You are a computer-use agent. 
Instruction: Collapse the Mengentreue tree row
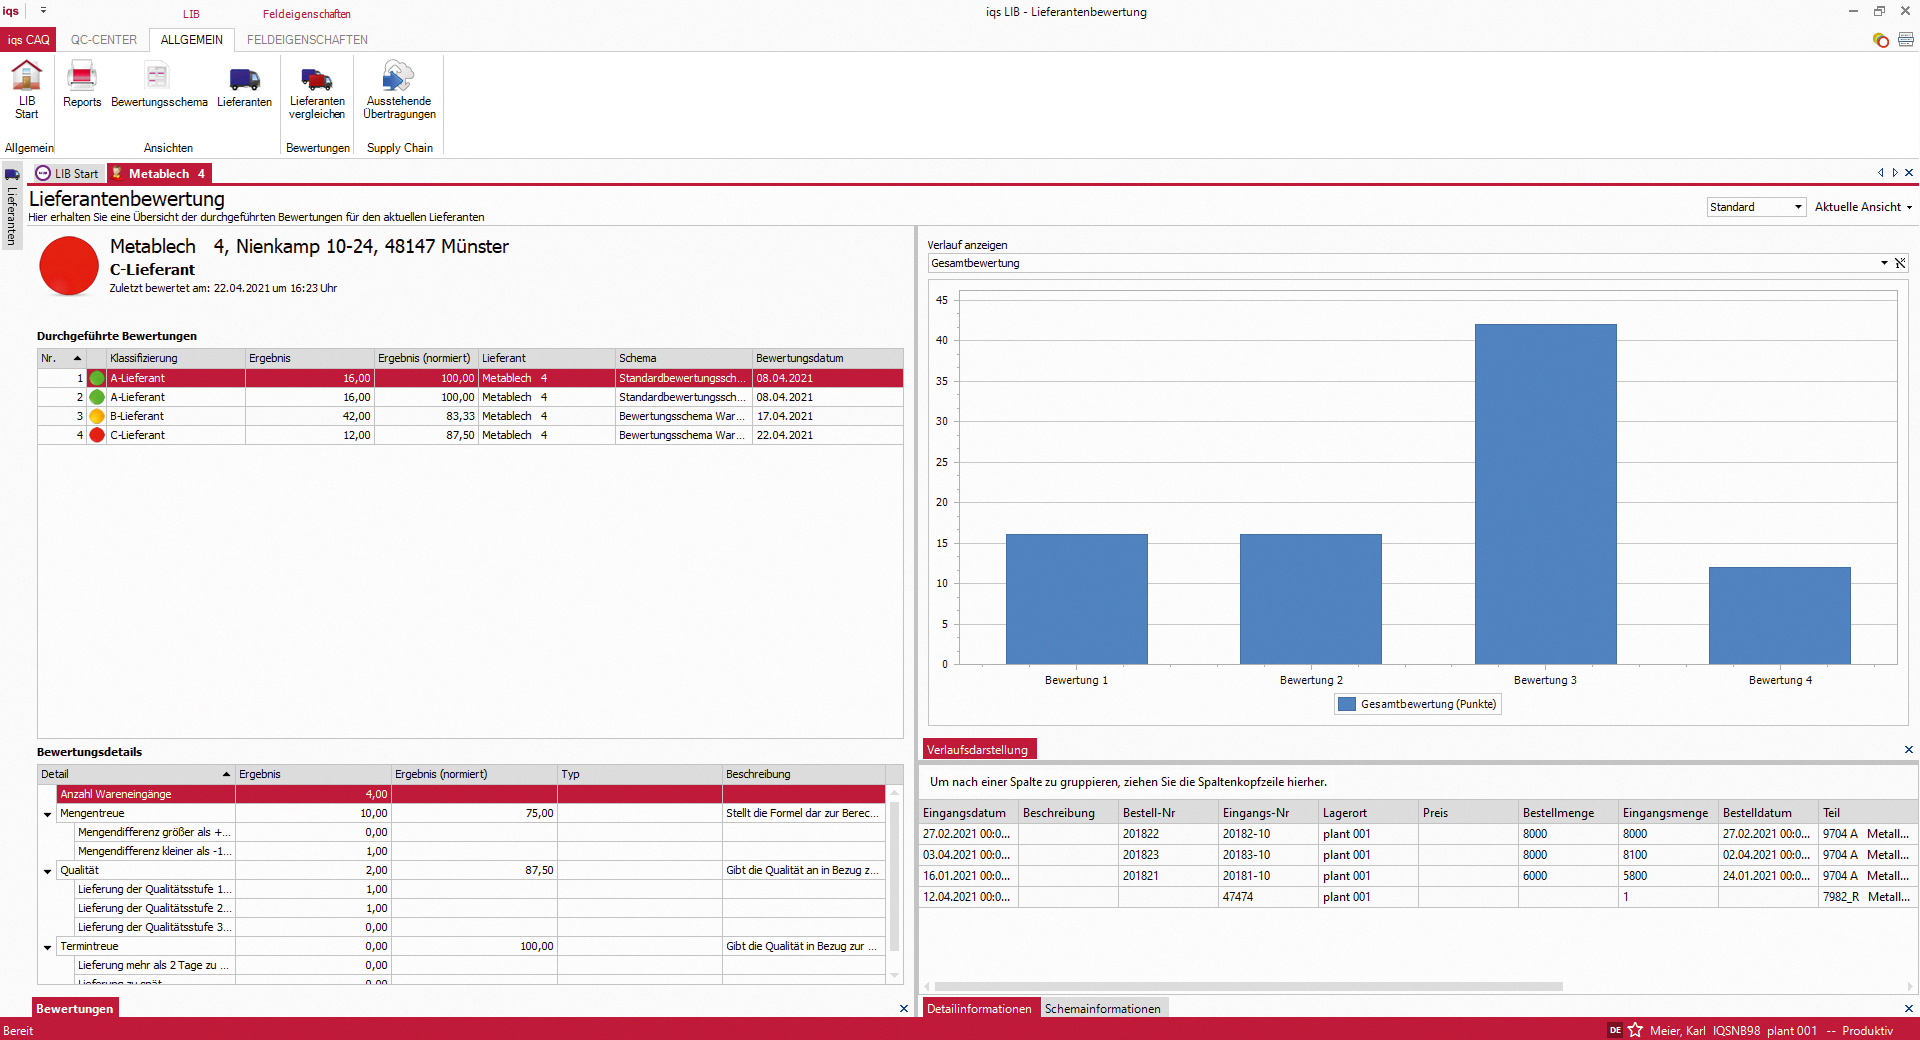47,814
